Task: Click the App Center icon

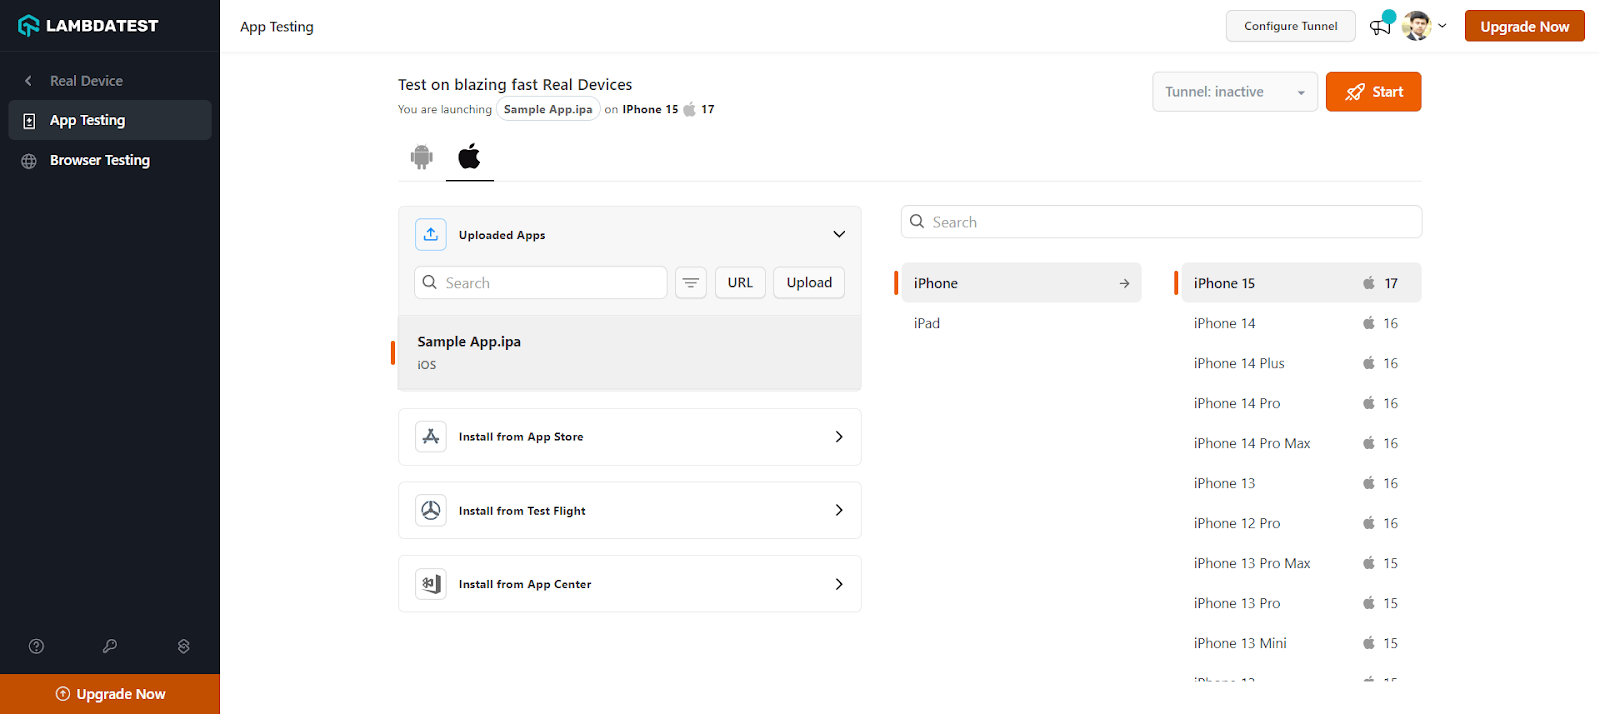Action: pos(431,584)
